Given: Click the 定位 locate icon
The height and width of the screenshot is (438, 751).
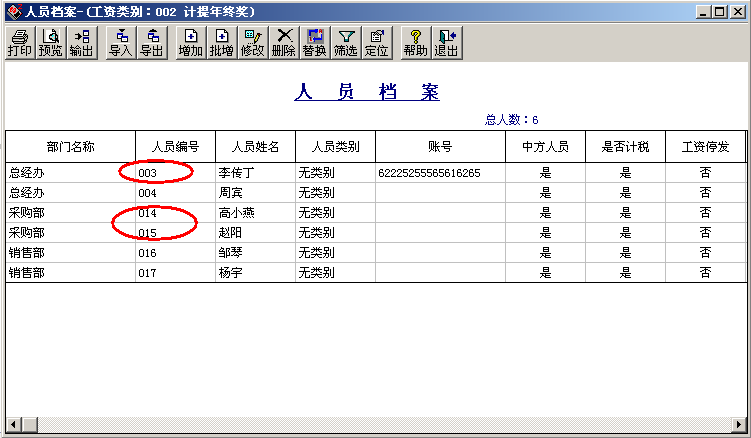Looking at the screenshot, I should pyautogui.click(x=377, y=43).
